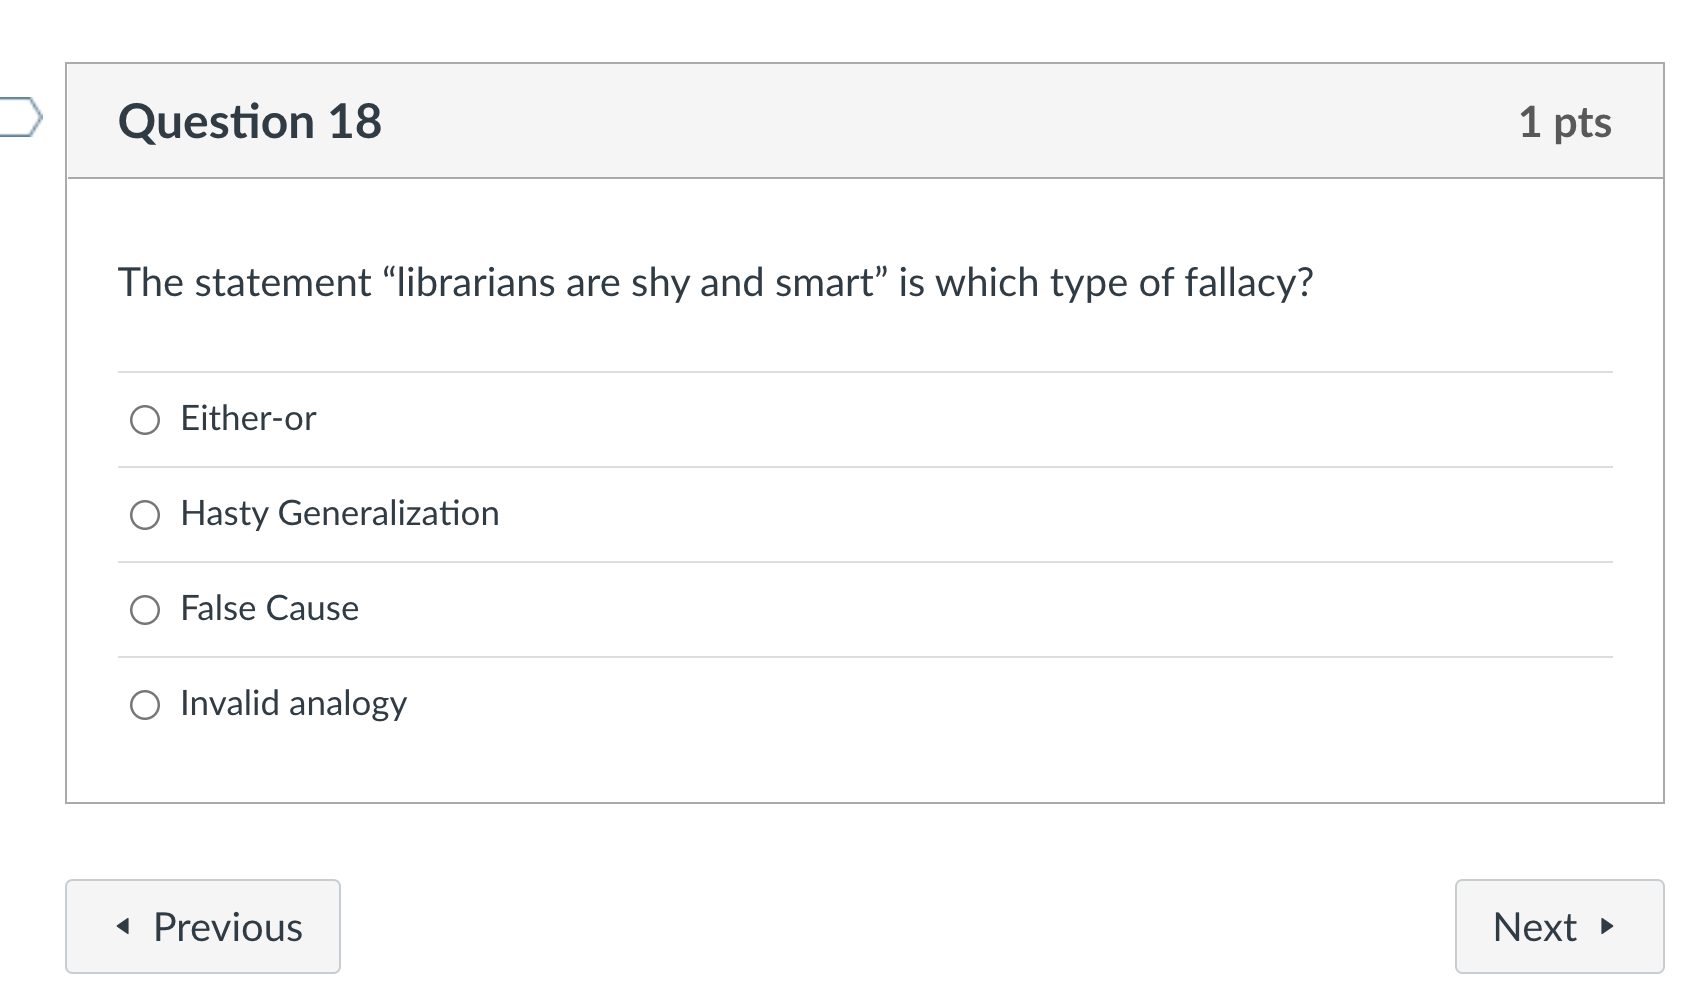Select the False Cause radio button

tap(146, 609)
